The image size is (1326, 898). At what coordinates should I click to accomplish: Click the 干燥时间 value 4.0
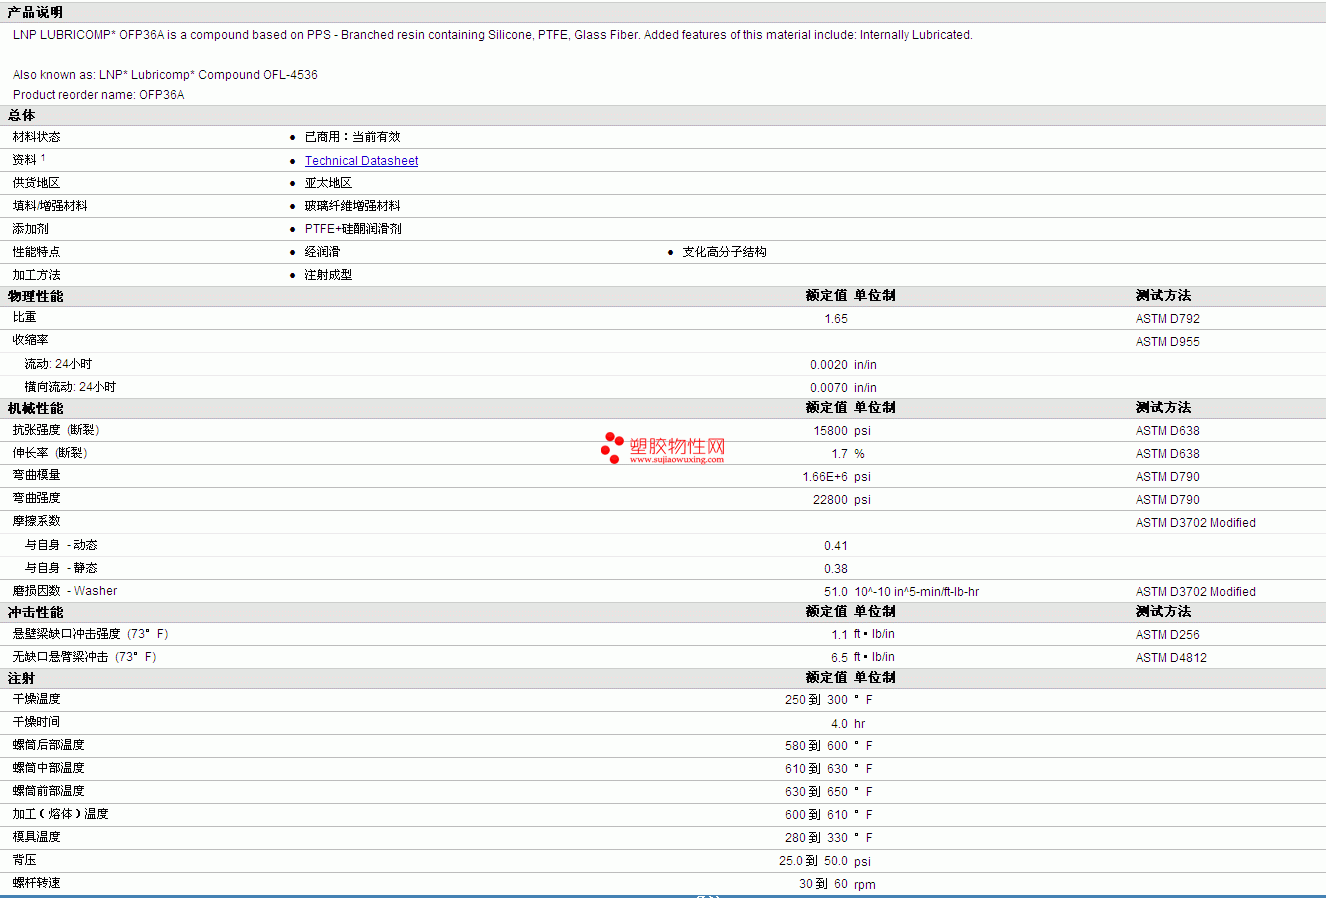coord(839,724)
